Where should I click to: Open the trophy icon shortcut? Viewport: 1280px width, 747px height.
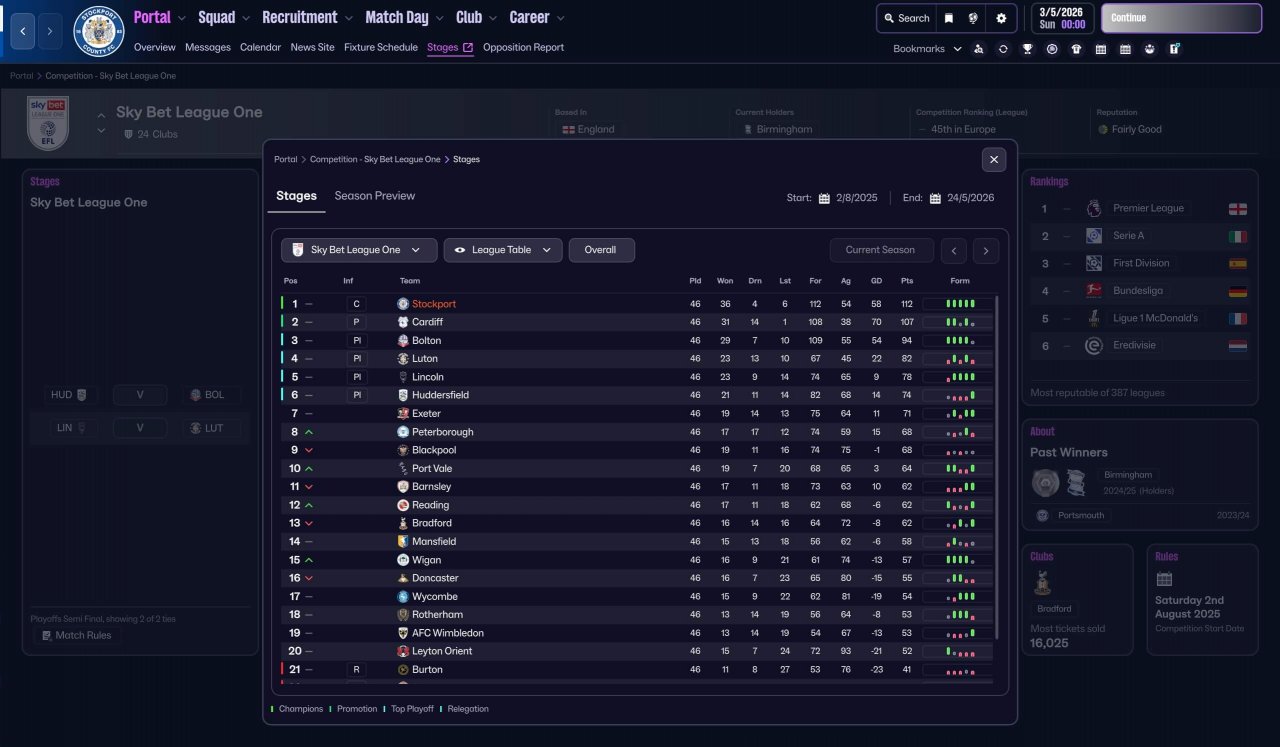(1027, 49)
